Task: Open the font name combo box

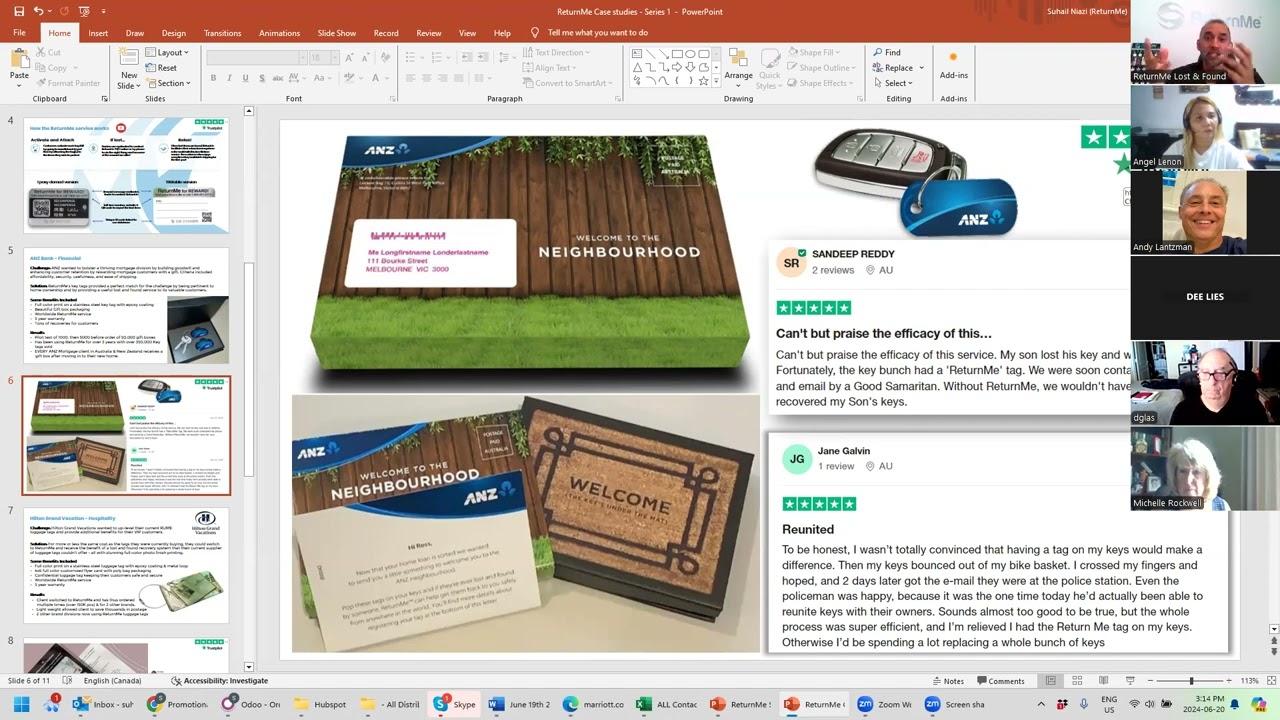Action: pyautogui.click(x=255, y=58)
